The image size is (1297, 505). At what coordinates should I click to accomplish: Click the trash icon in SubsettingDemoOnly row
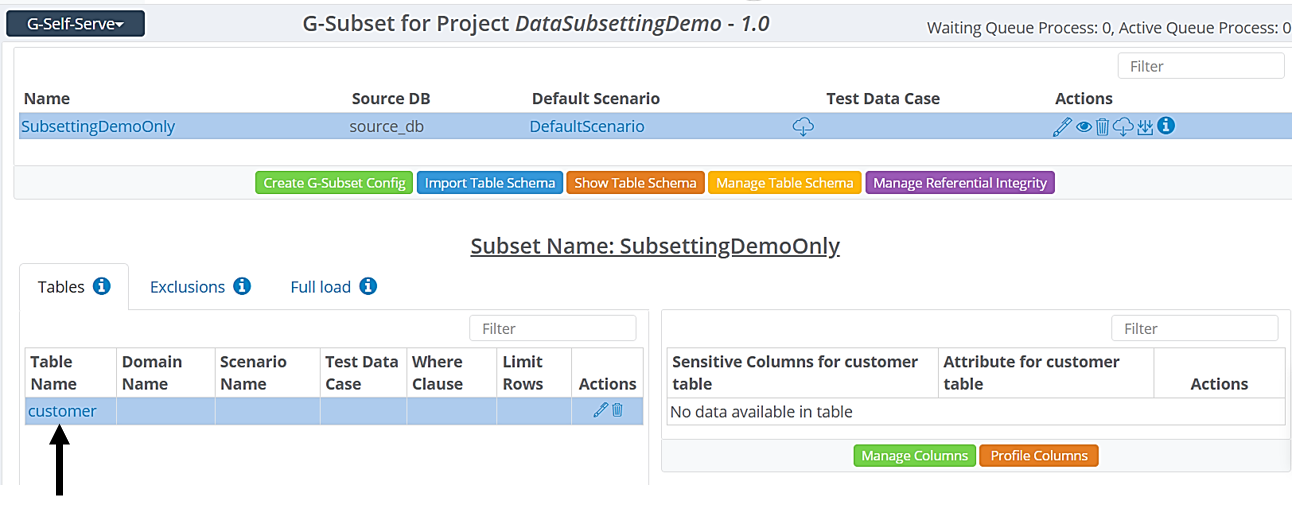click(1102, 127)
